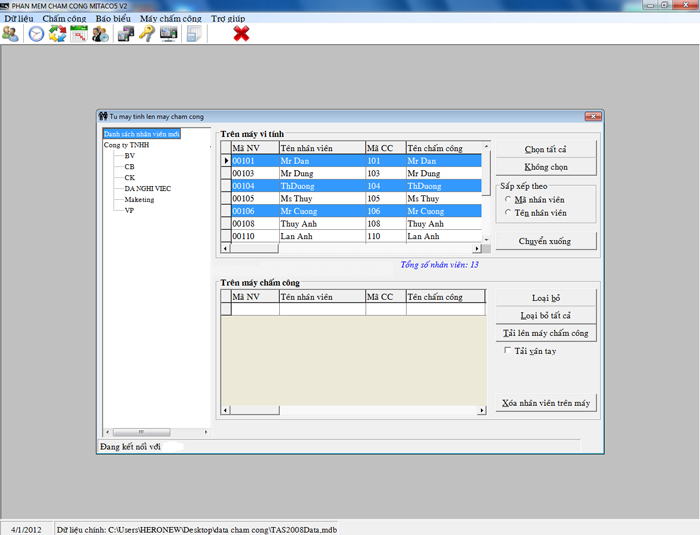700x535 pixels.
Task: Enable the 'Tải vân tay' checkbox
Action: tap(507, 350)
